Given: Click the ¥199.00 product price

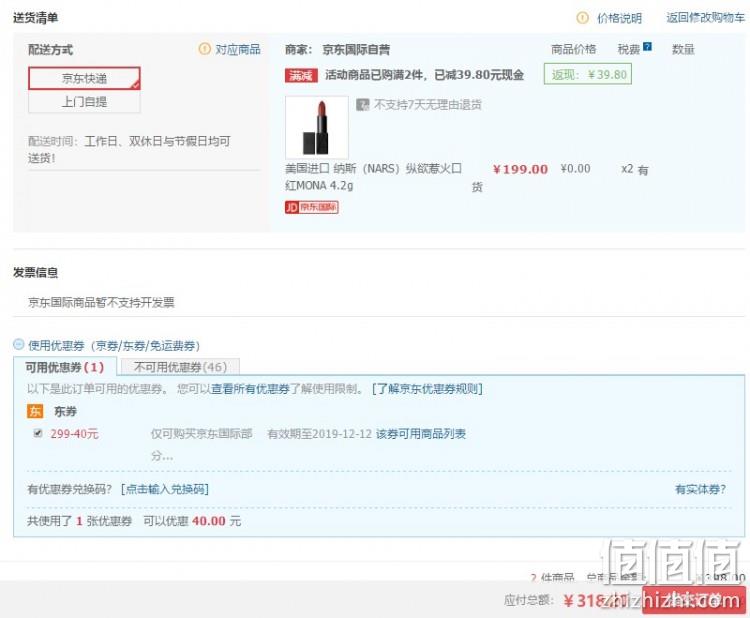Looking at the screenshot, I should [x=520, y=169].
